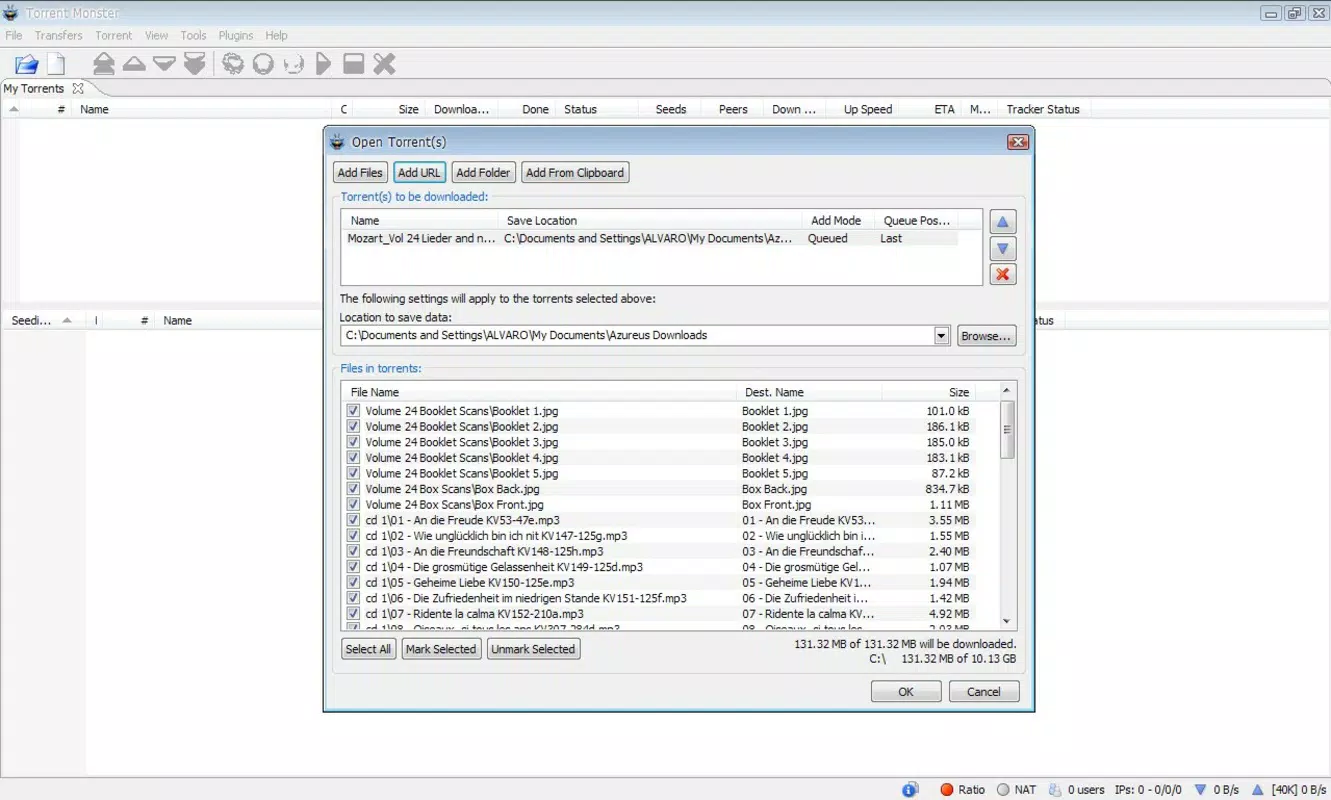Move torrent to top of queue
1331x800 pixels.
tap(104, 64)
